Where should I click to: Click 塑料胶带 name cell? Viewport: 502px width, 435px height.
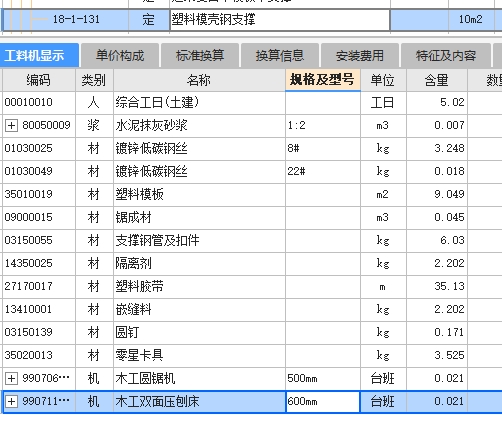[199, 286]
